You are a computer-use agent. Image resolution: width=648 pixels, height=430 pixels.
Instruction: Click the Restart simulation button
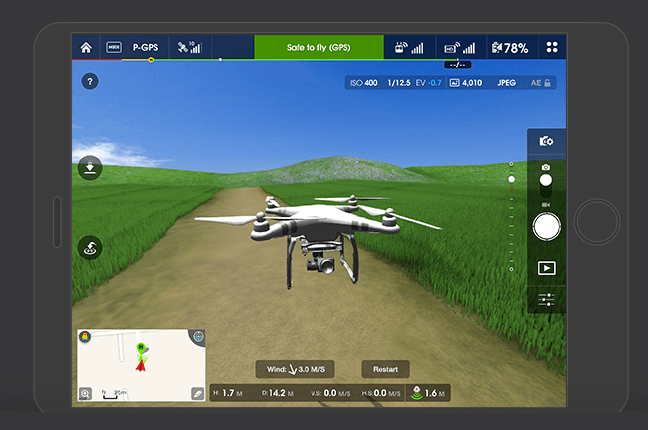click(x=386, y=369)
